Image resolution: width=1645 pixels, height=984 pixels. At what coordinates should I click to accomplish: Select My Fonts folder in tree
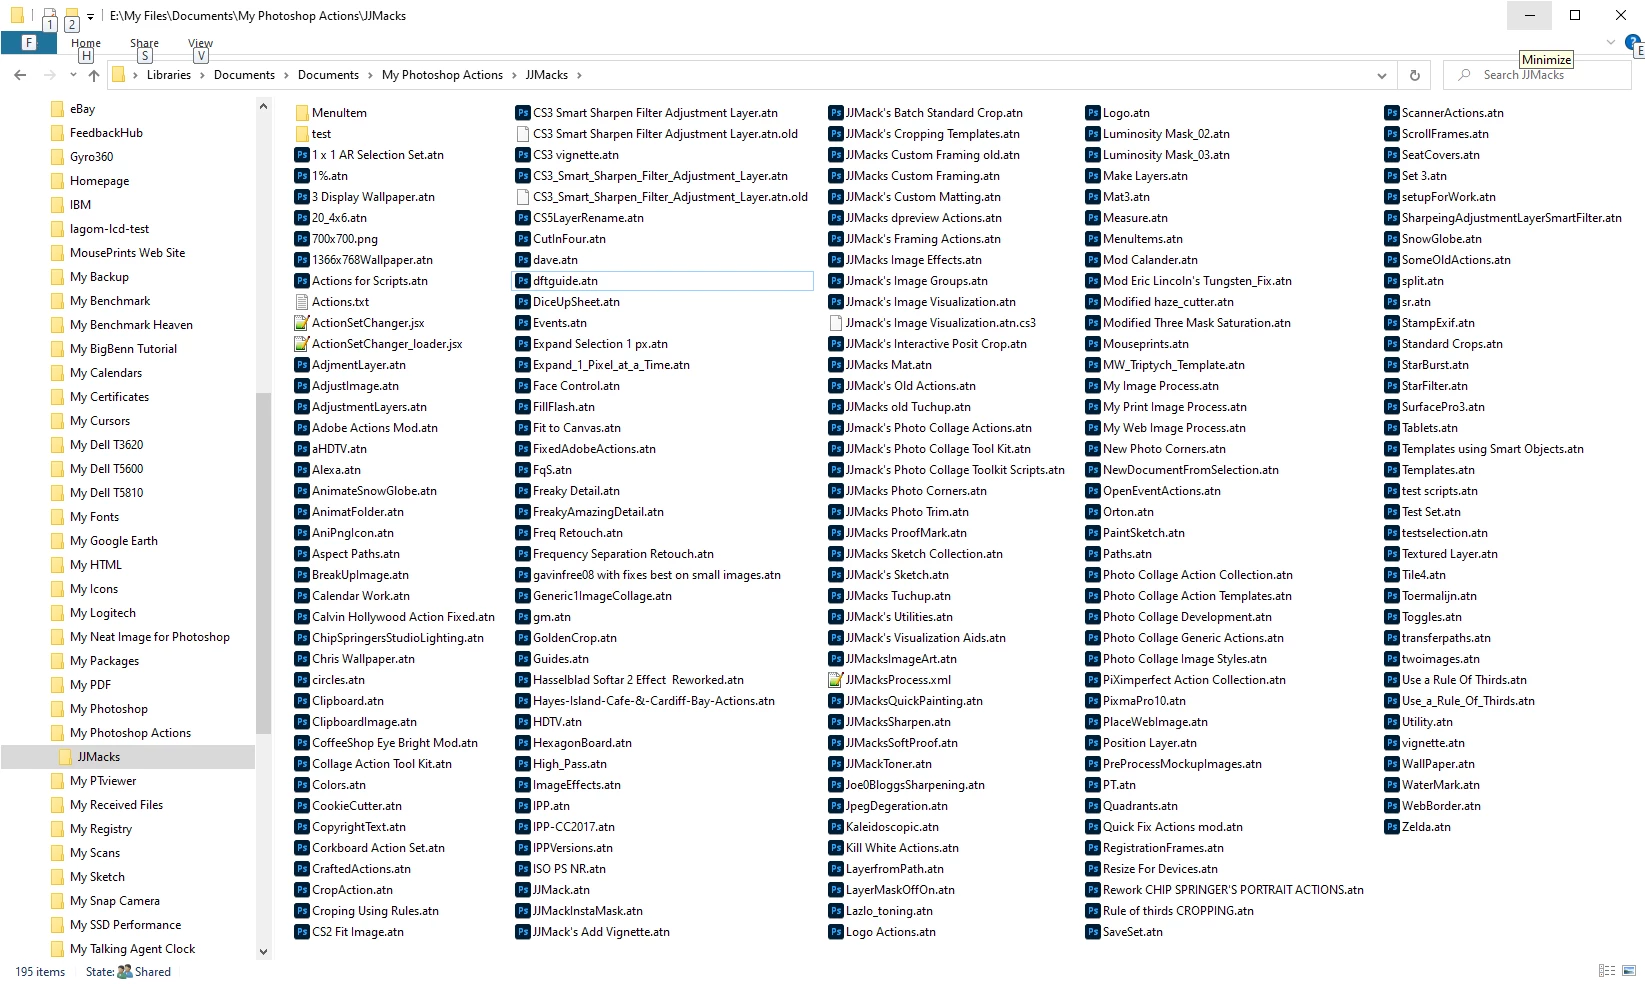94,517
